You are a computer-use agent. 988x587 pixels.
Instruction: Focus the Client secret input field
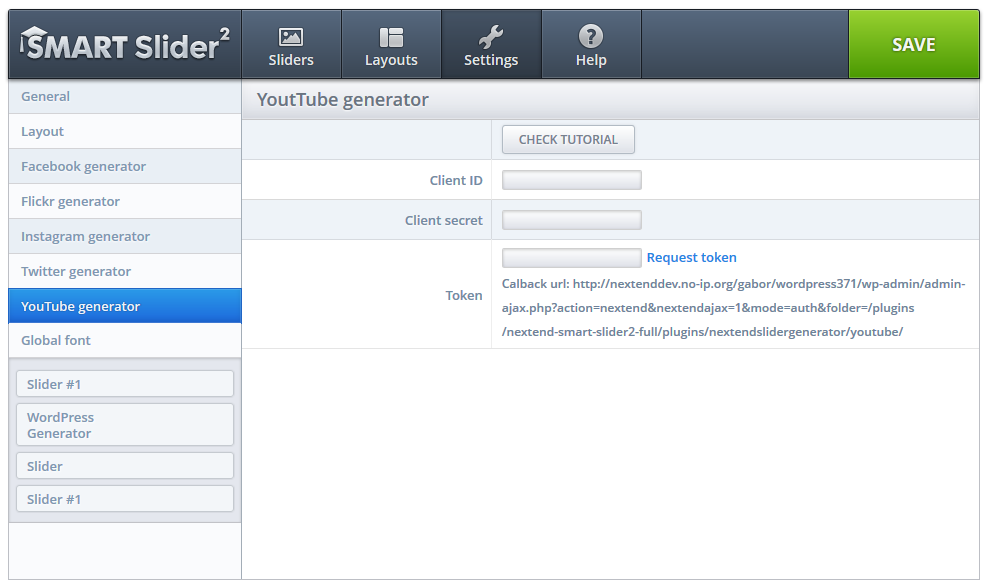click(x=572, y=220)
